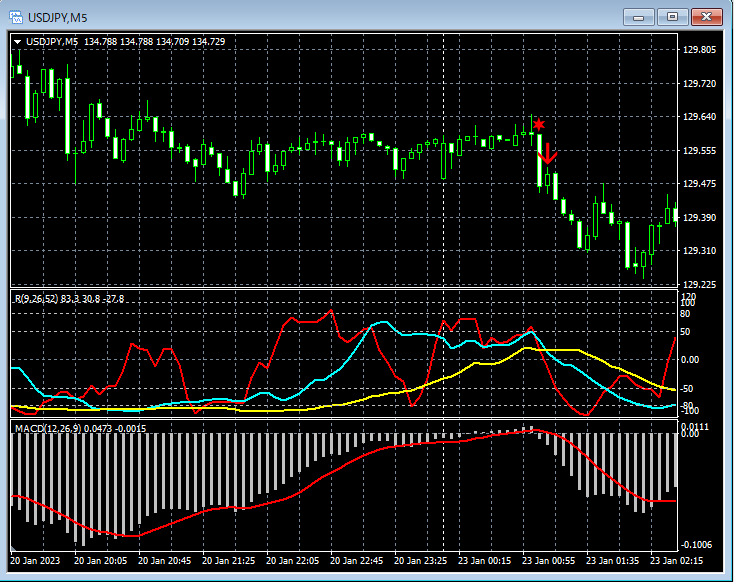Maximize the USDJPY,M5 chart window
The height and width of the screenshot is (582, 735).
coord(673,16)
